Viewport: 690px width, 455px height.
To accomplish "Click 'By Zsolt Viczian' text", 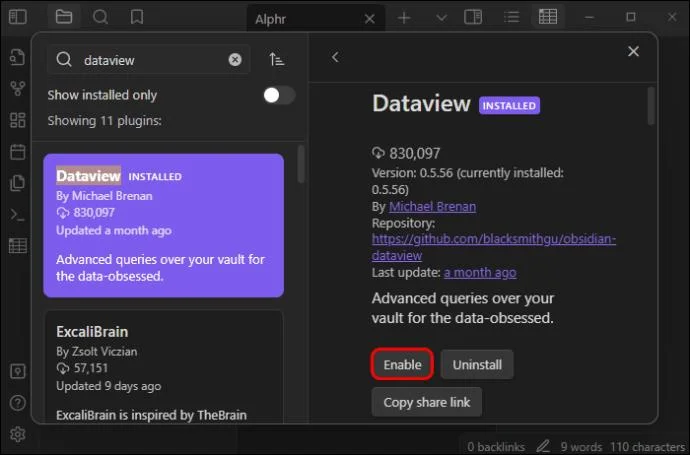I will (x=96, y=352).
